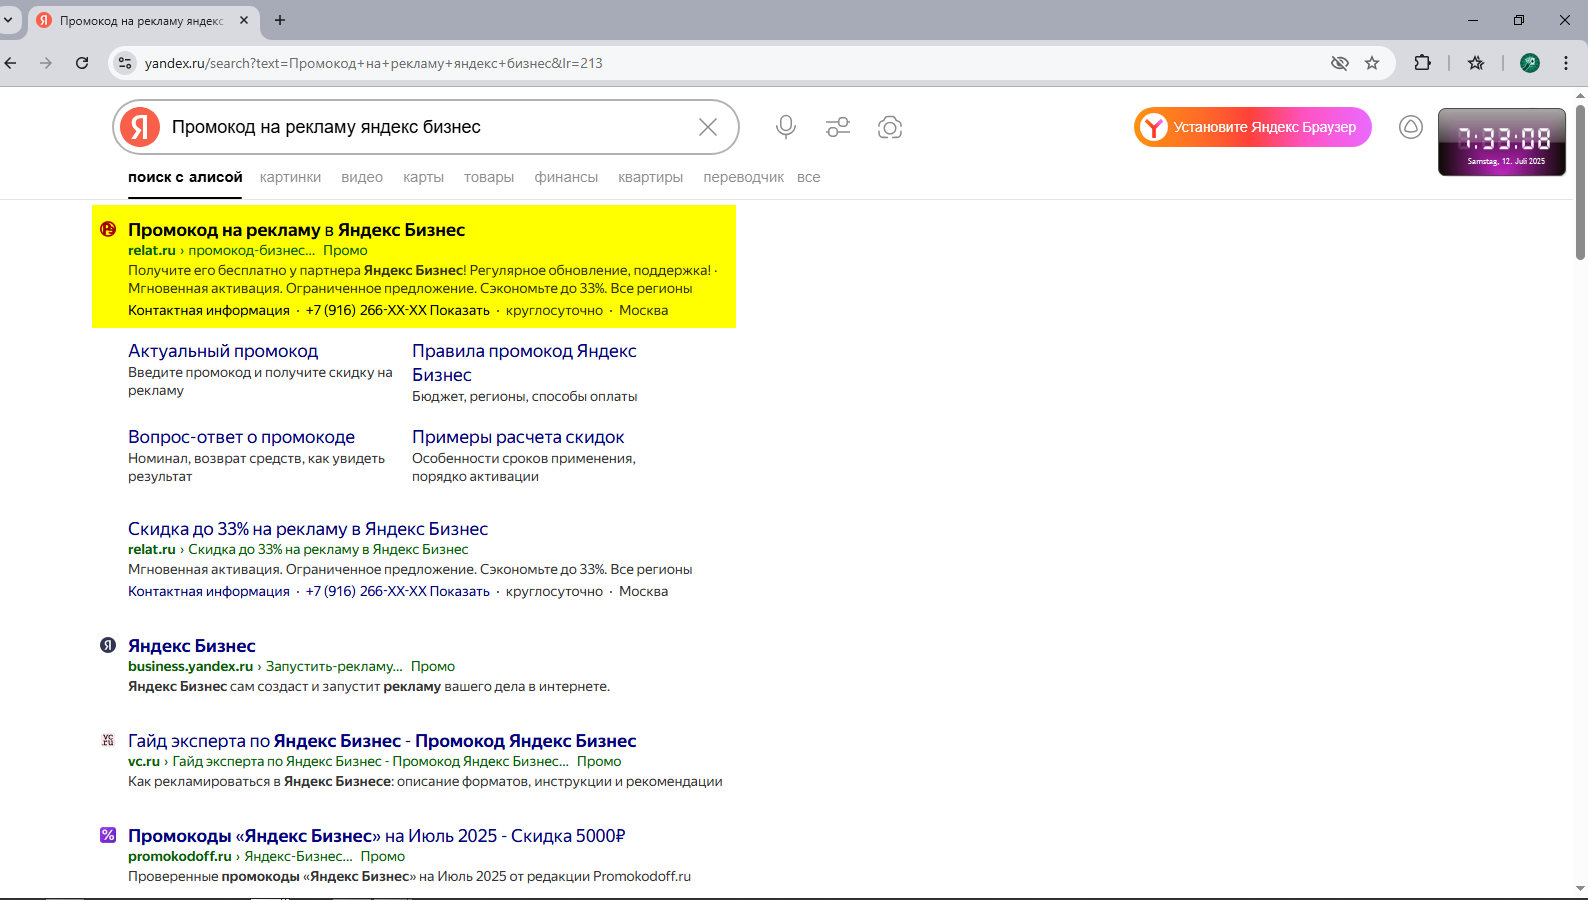Open the Яндекс Бизнес result title
1588x900 pixels.
click(192, 646)
